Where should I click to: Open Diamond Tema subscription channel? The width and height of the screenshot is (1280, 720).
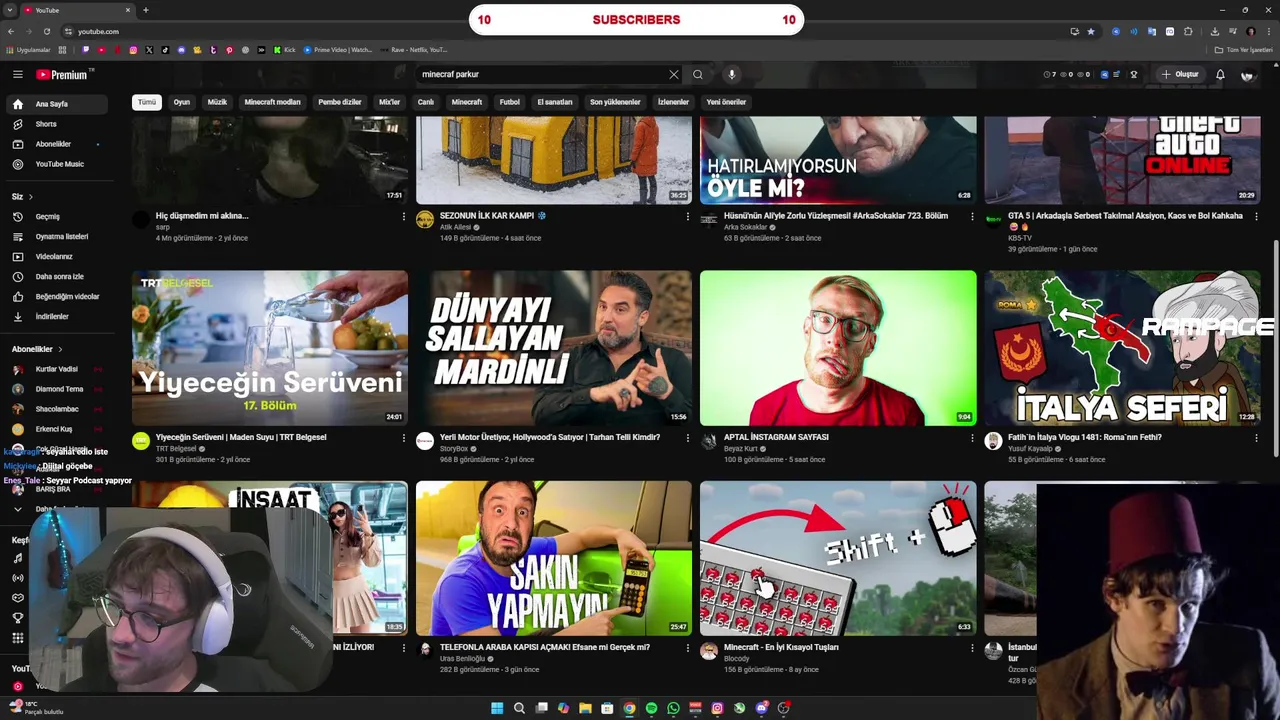pyautogui.click(x=60, y=389)
